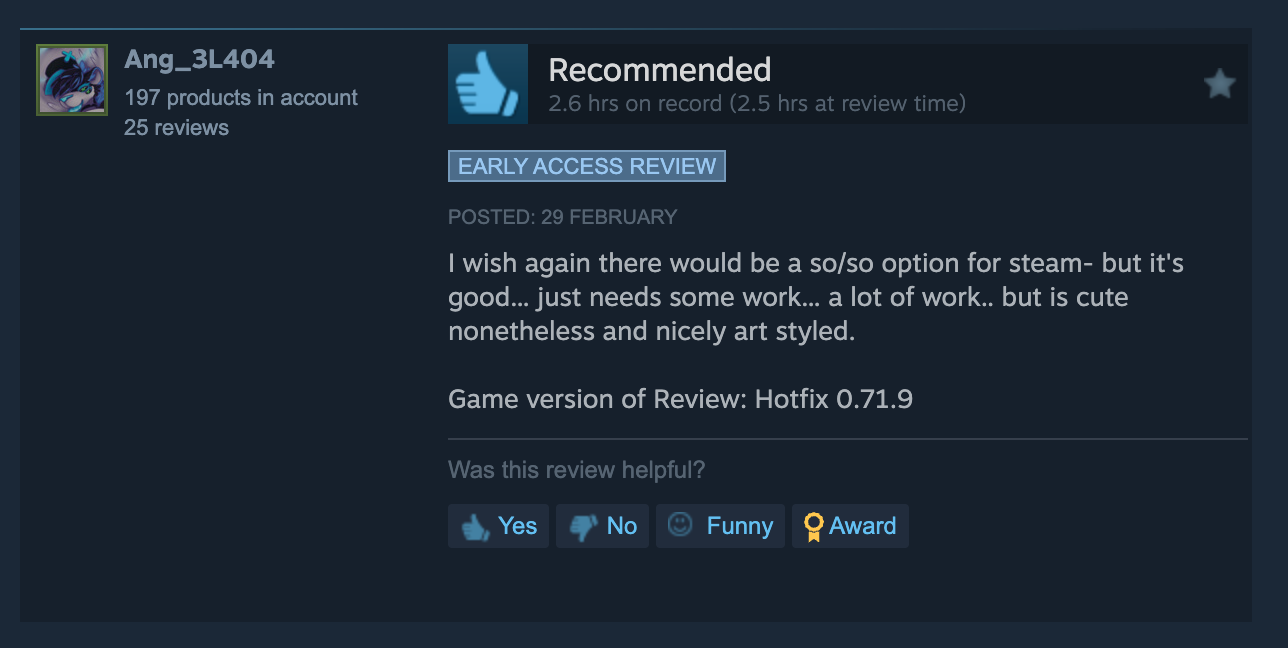View the 197 products in account
Screen dimensions: 1288x648
click(241, 98)
